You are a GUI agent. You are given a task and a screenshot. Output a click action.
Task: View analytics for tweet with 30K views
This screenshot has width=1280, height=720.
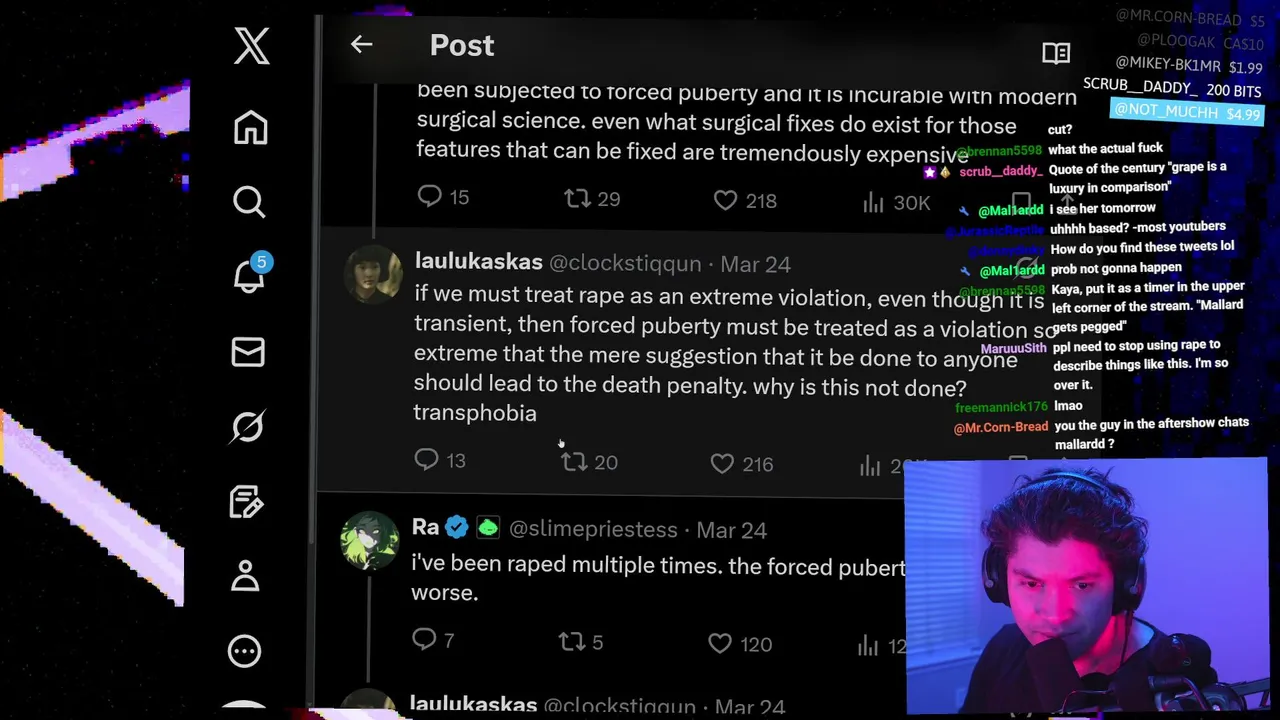click(874, 202)
